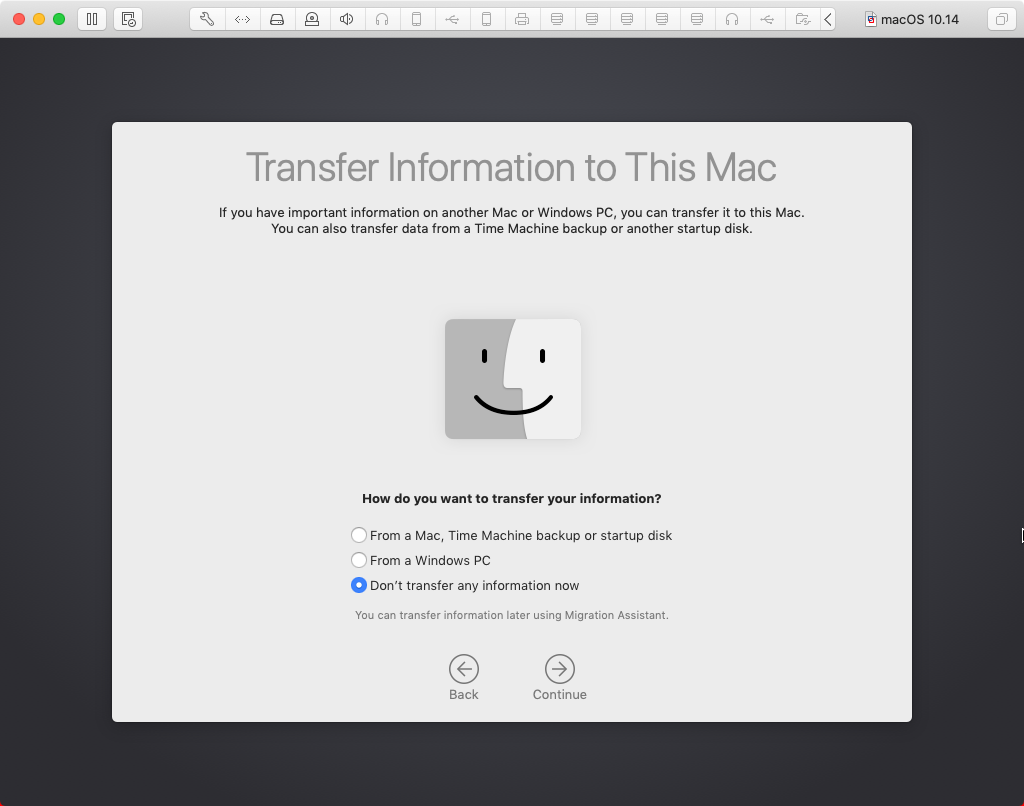Viewport: 1024px width, 806px height.
Task: Click the printer device toolbar icon
Action: pos(522,19)
